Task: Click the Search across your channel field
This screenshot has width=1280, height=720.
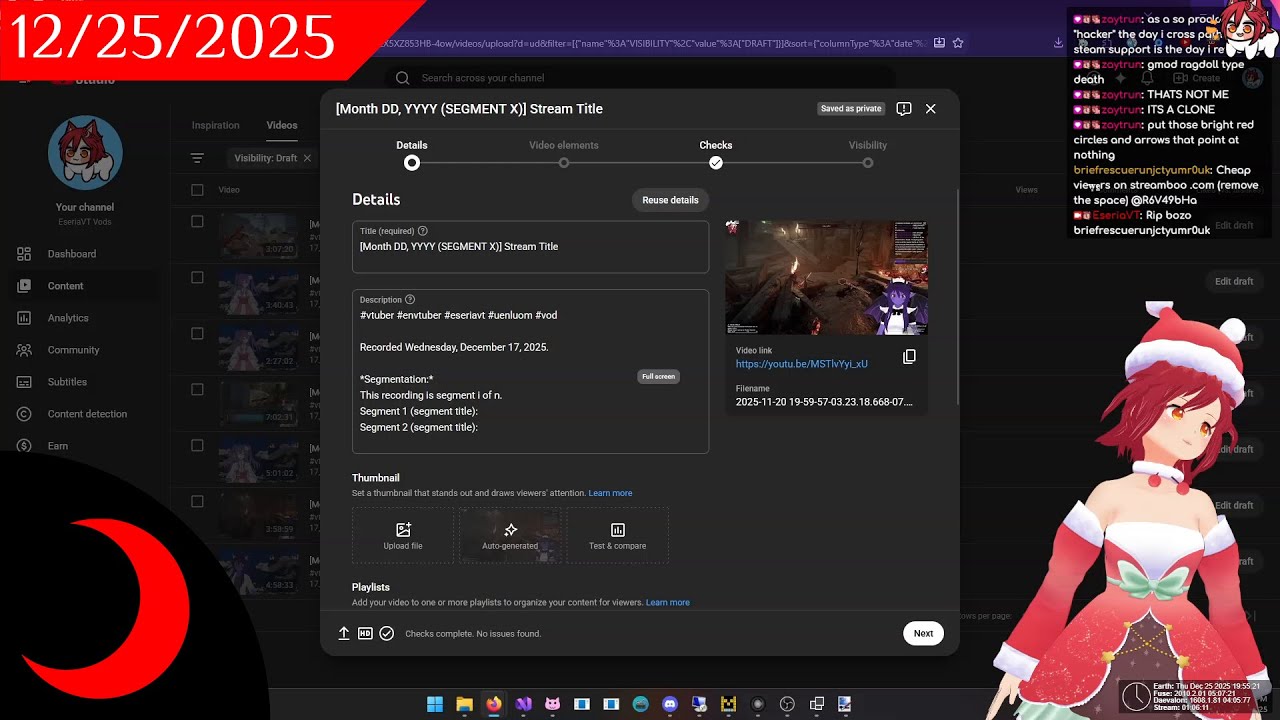Action: coord(640,78)
